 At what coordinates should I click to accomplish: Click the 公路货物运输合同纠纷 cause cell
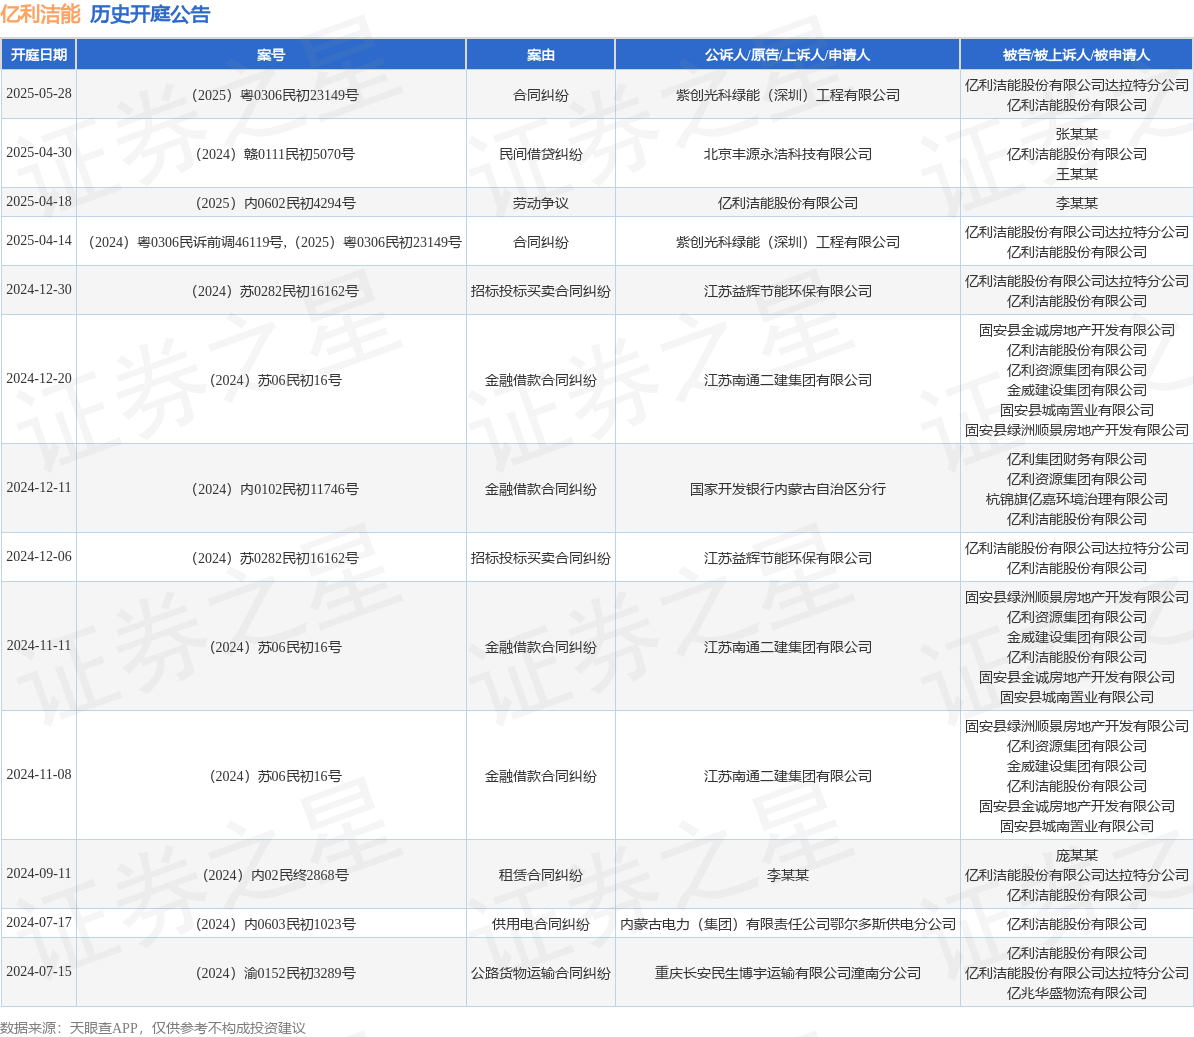tap(541, 973)
